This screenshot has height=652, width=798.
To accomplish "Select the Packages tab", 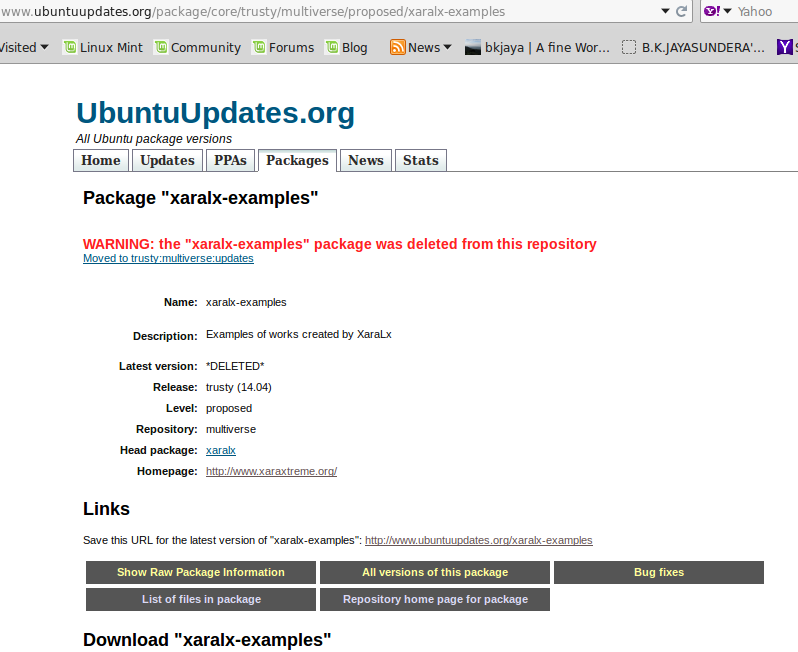I will click(297, 160).
